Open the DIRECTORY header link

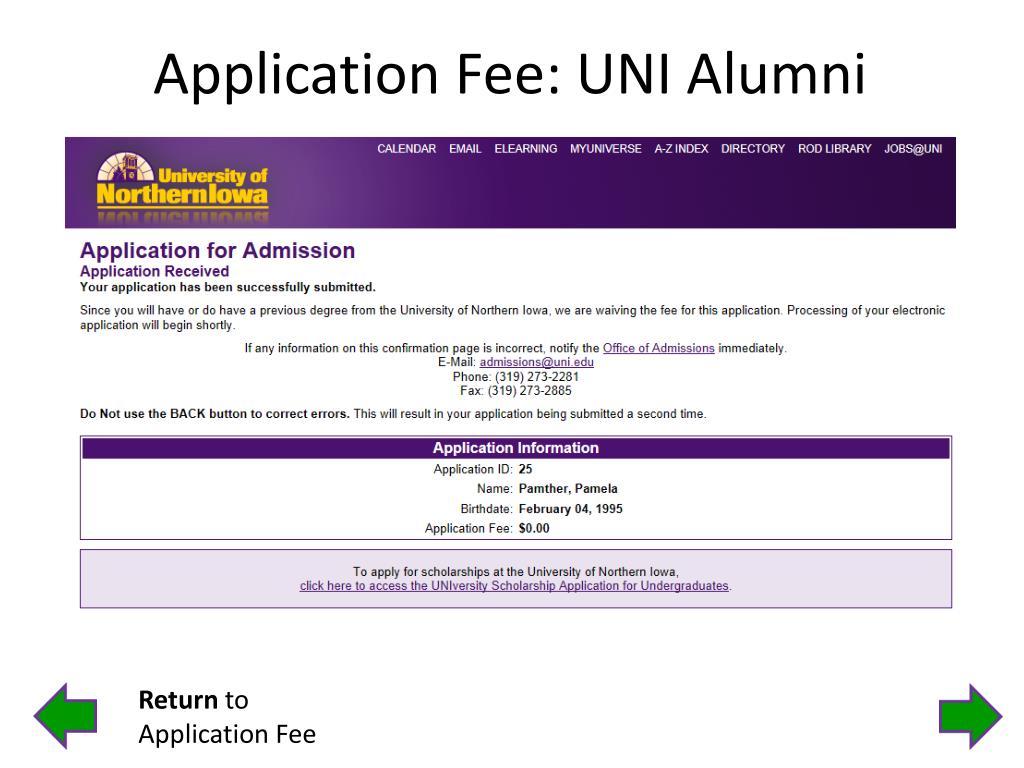(x=753, y=149)
